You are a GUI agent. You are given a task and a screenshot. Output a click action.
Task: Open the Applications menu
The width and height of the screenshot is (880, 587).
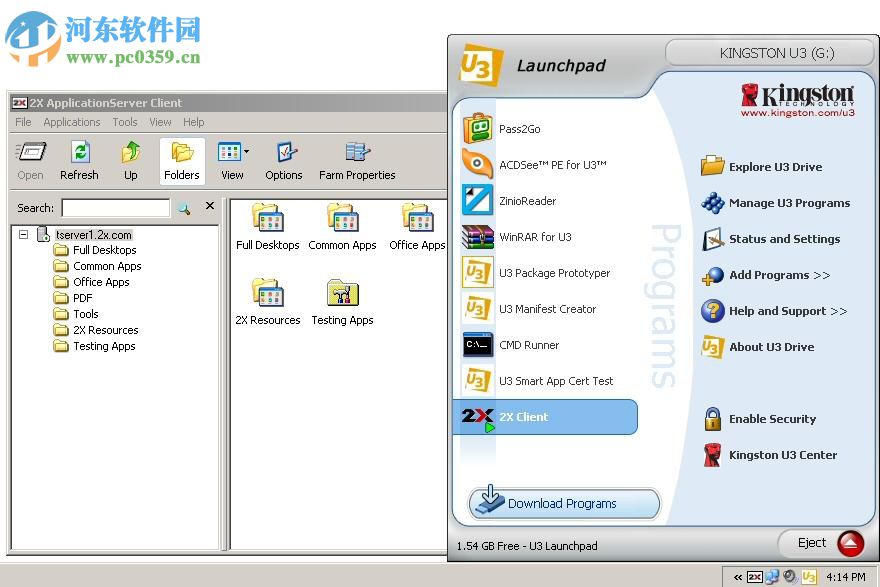pos(71,121)
